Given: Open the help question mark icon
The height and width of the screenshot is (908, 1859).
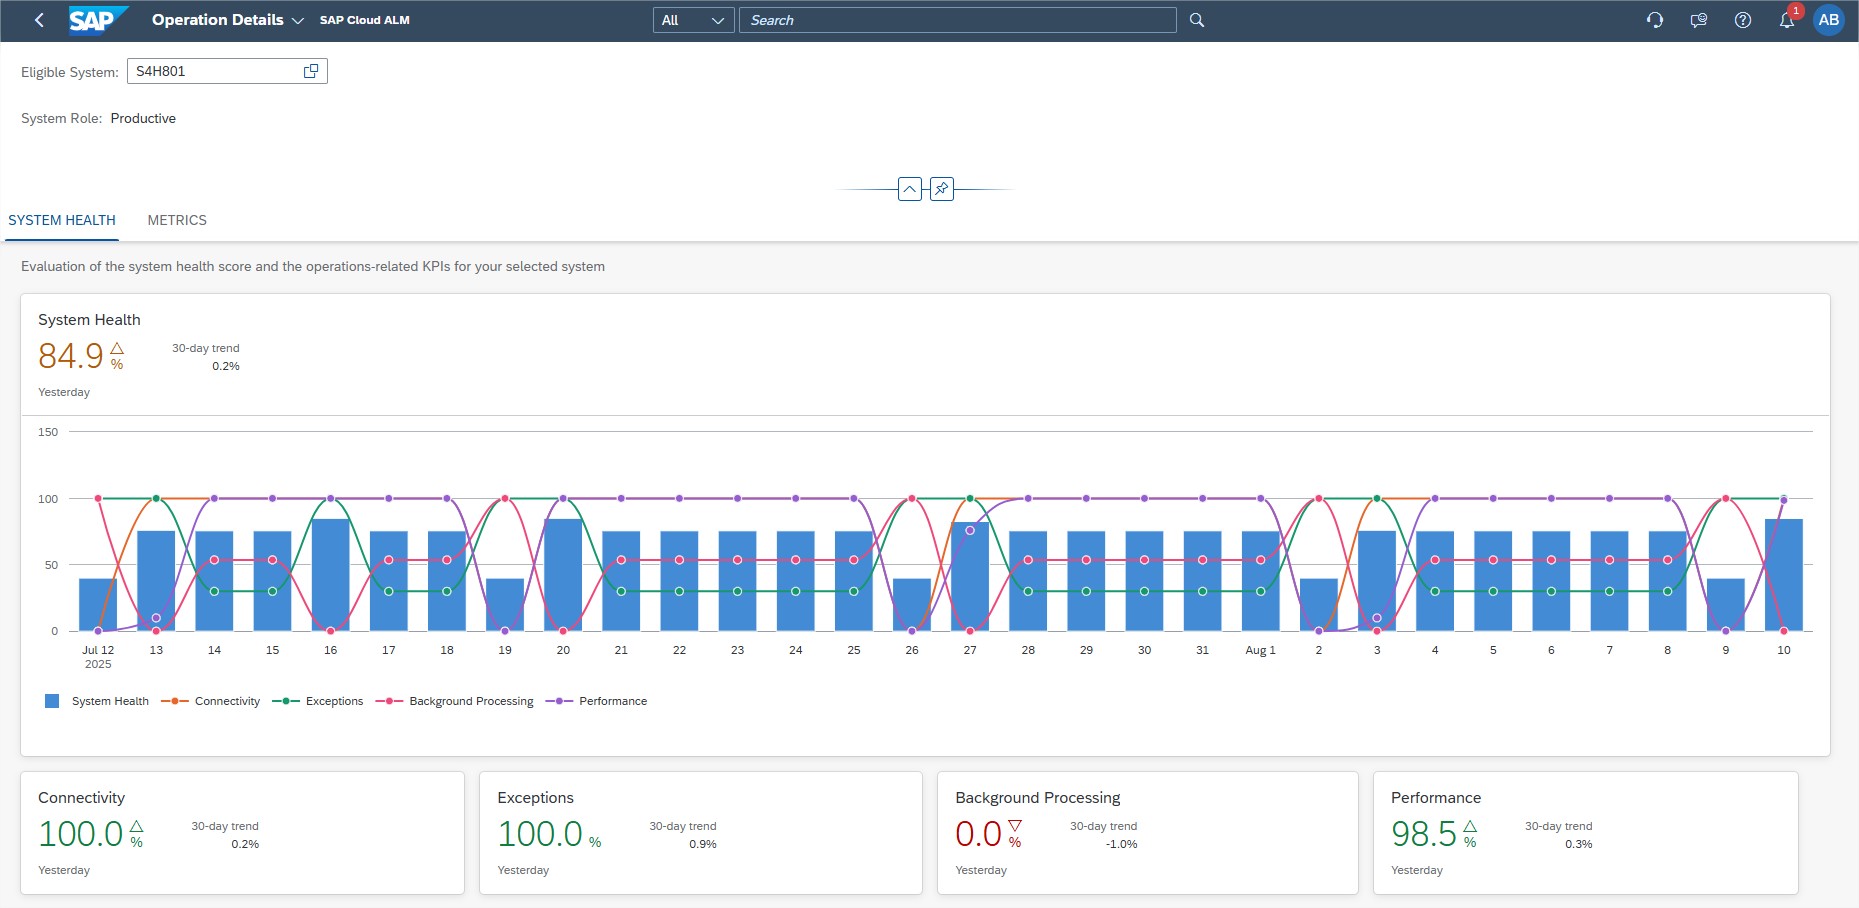Looking at the screenshot, I should click(x=1743, y=20).
